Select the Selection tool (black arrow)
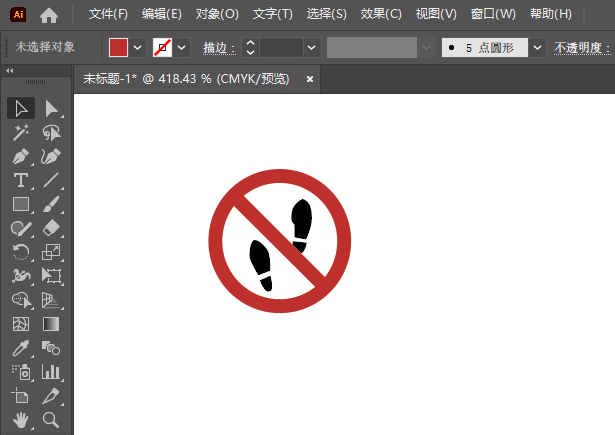Viewport: 615px width, 435px height. point(21,108)
